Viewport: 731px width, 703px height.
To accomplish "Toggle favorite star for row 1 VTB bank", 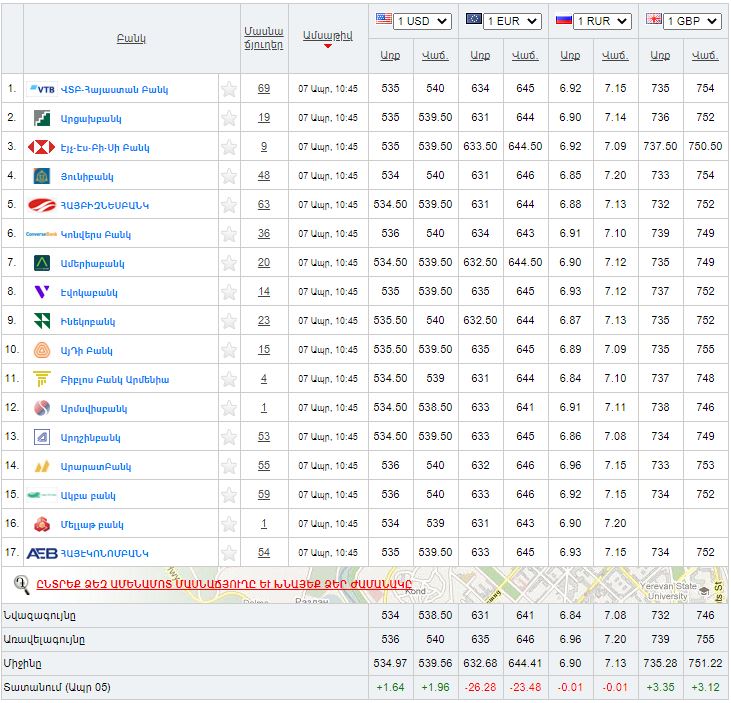I will (229, 89).
